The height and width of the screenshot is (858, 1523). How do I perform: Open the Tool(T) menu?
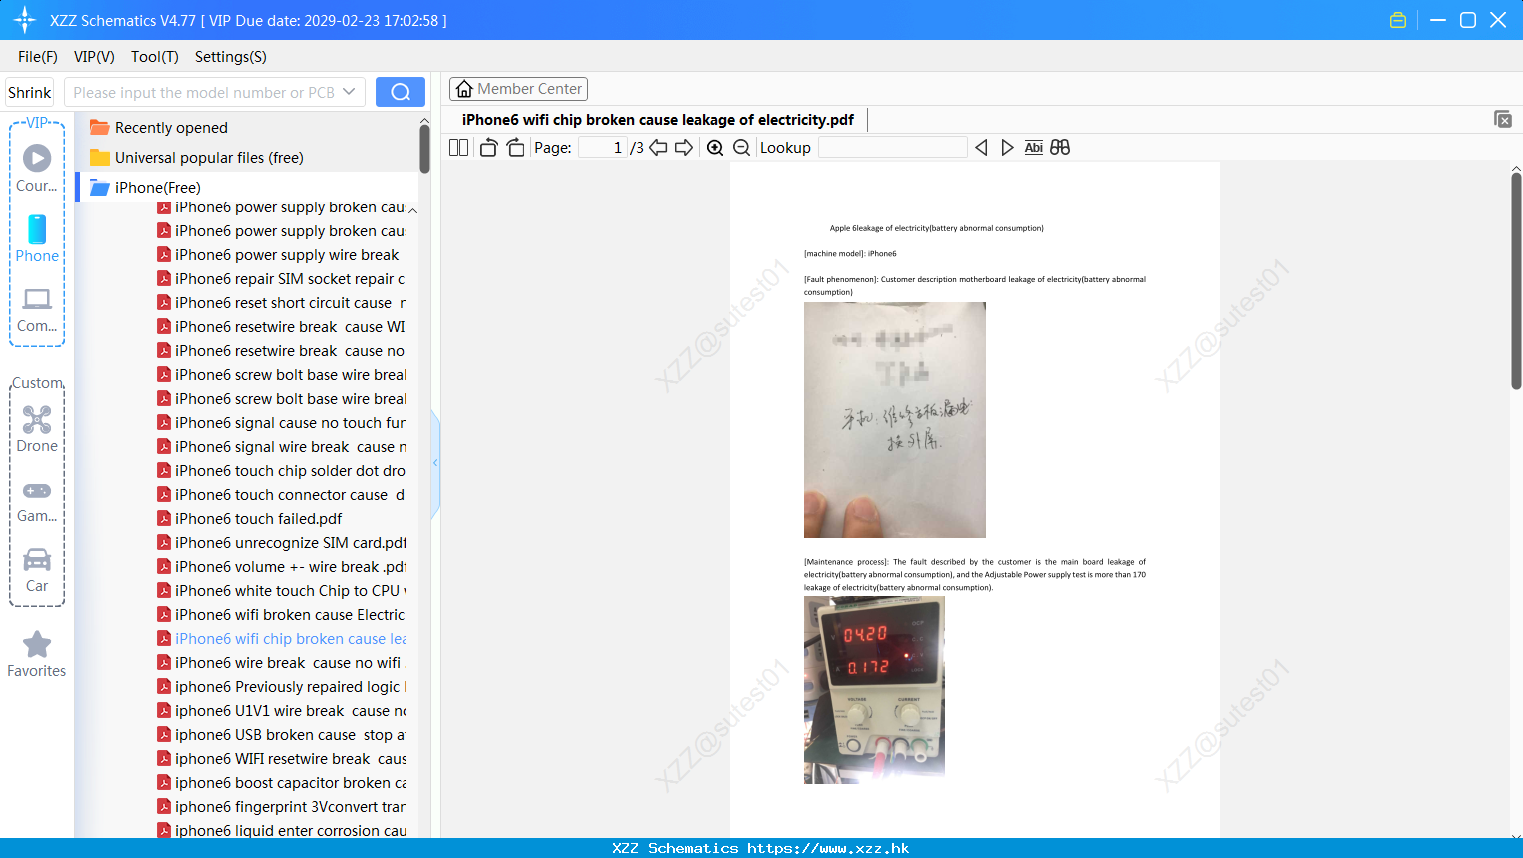point(155,57)
